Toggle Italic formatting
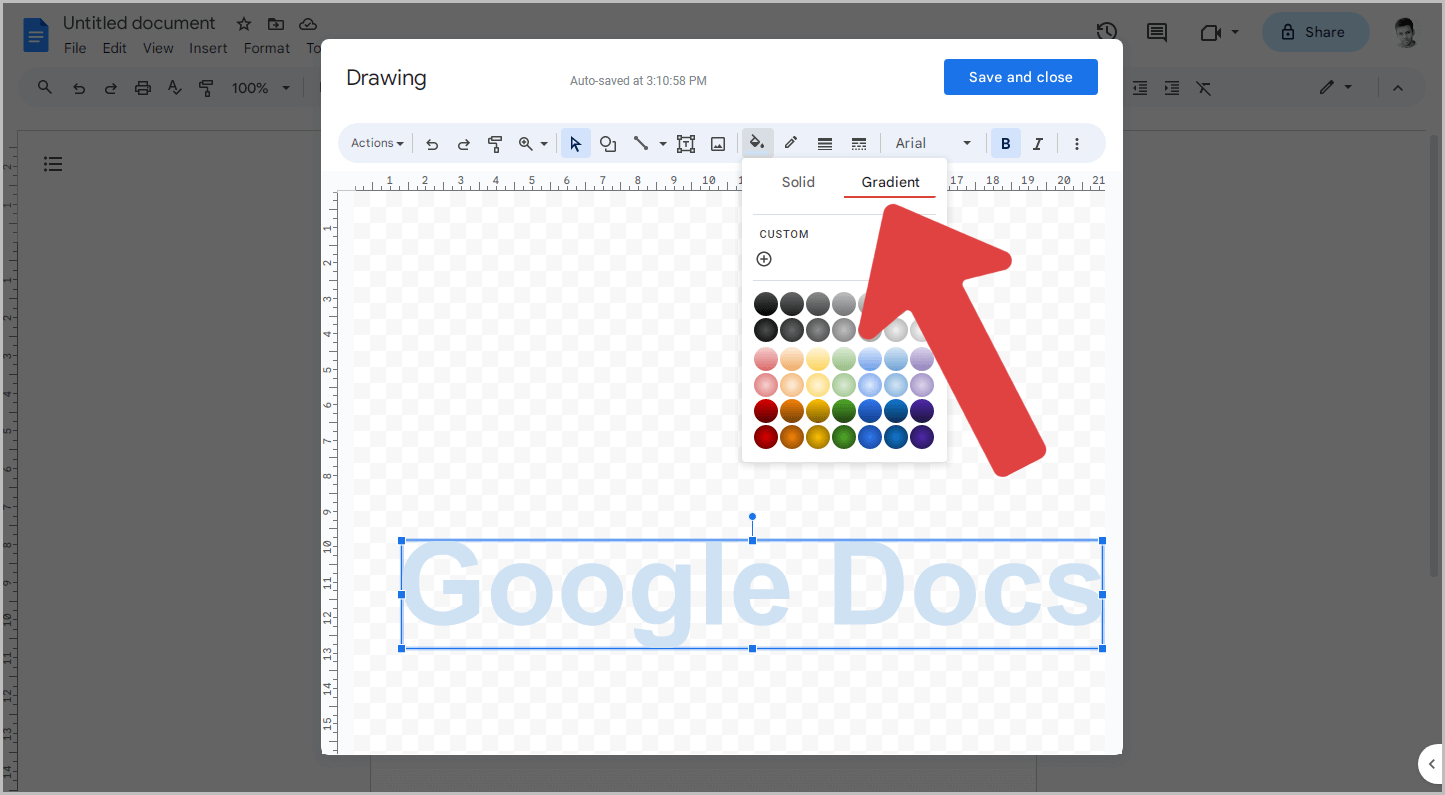Image resolution: width=1445 pixels, height=795 pixels. point(1038,144)
